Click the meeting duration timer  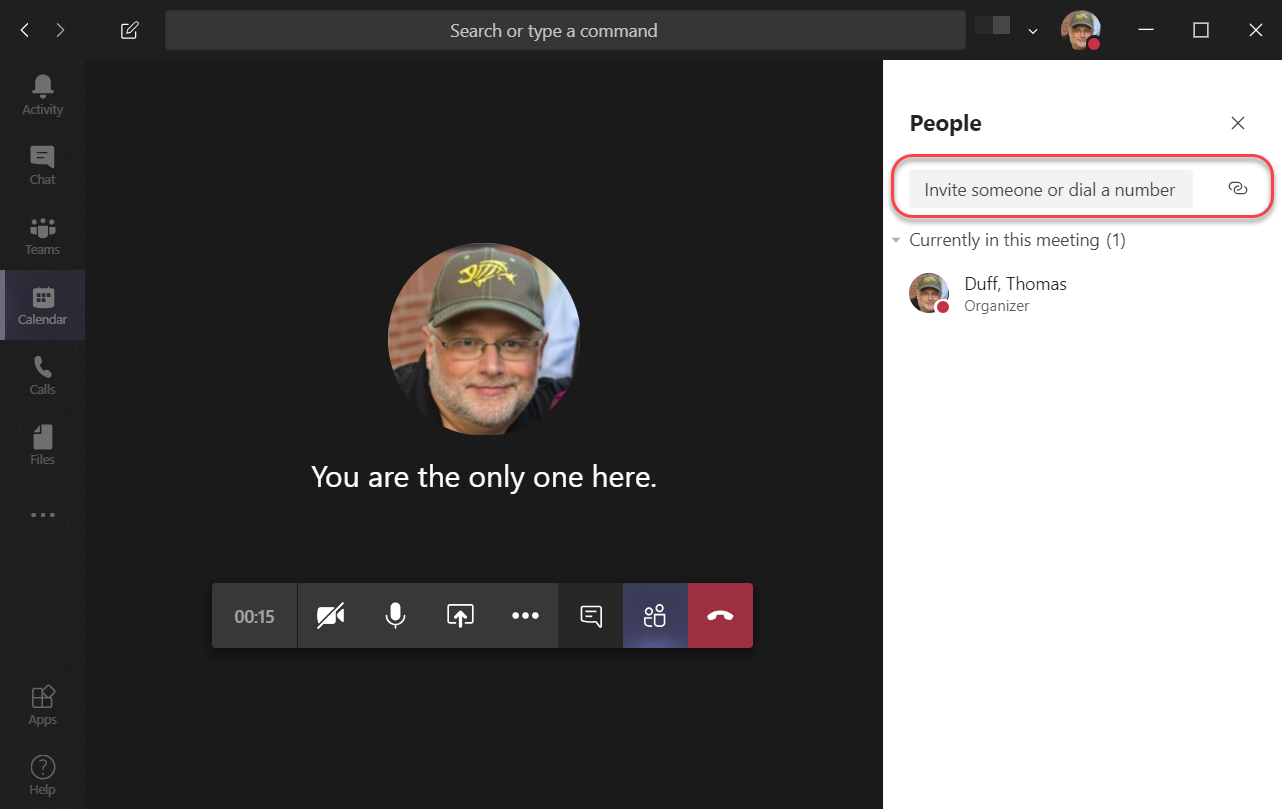pyautogui.click(x=254, y=615)
